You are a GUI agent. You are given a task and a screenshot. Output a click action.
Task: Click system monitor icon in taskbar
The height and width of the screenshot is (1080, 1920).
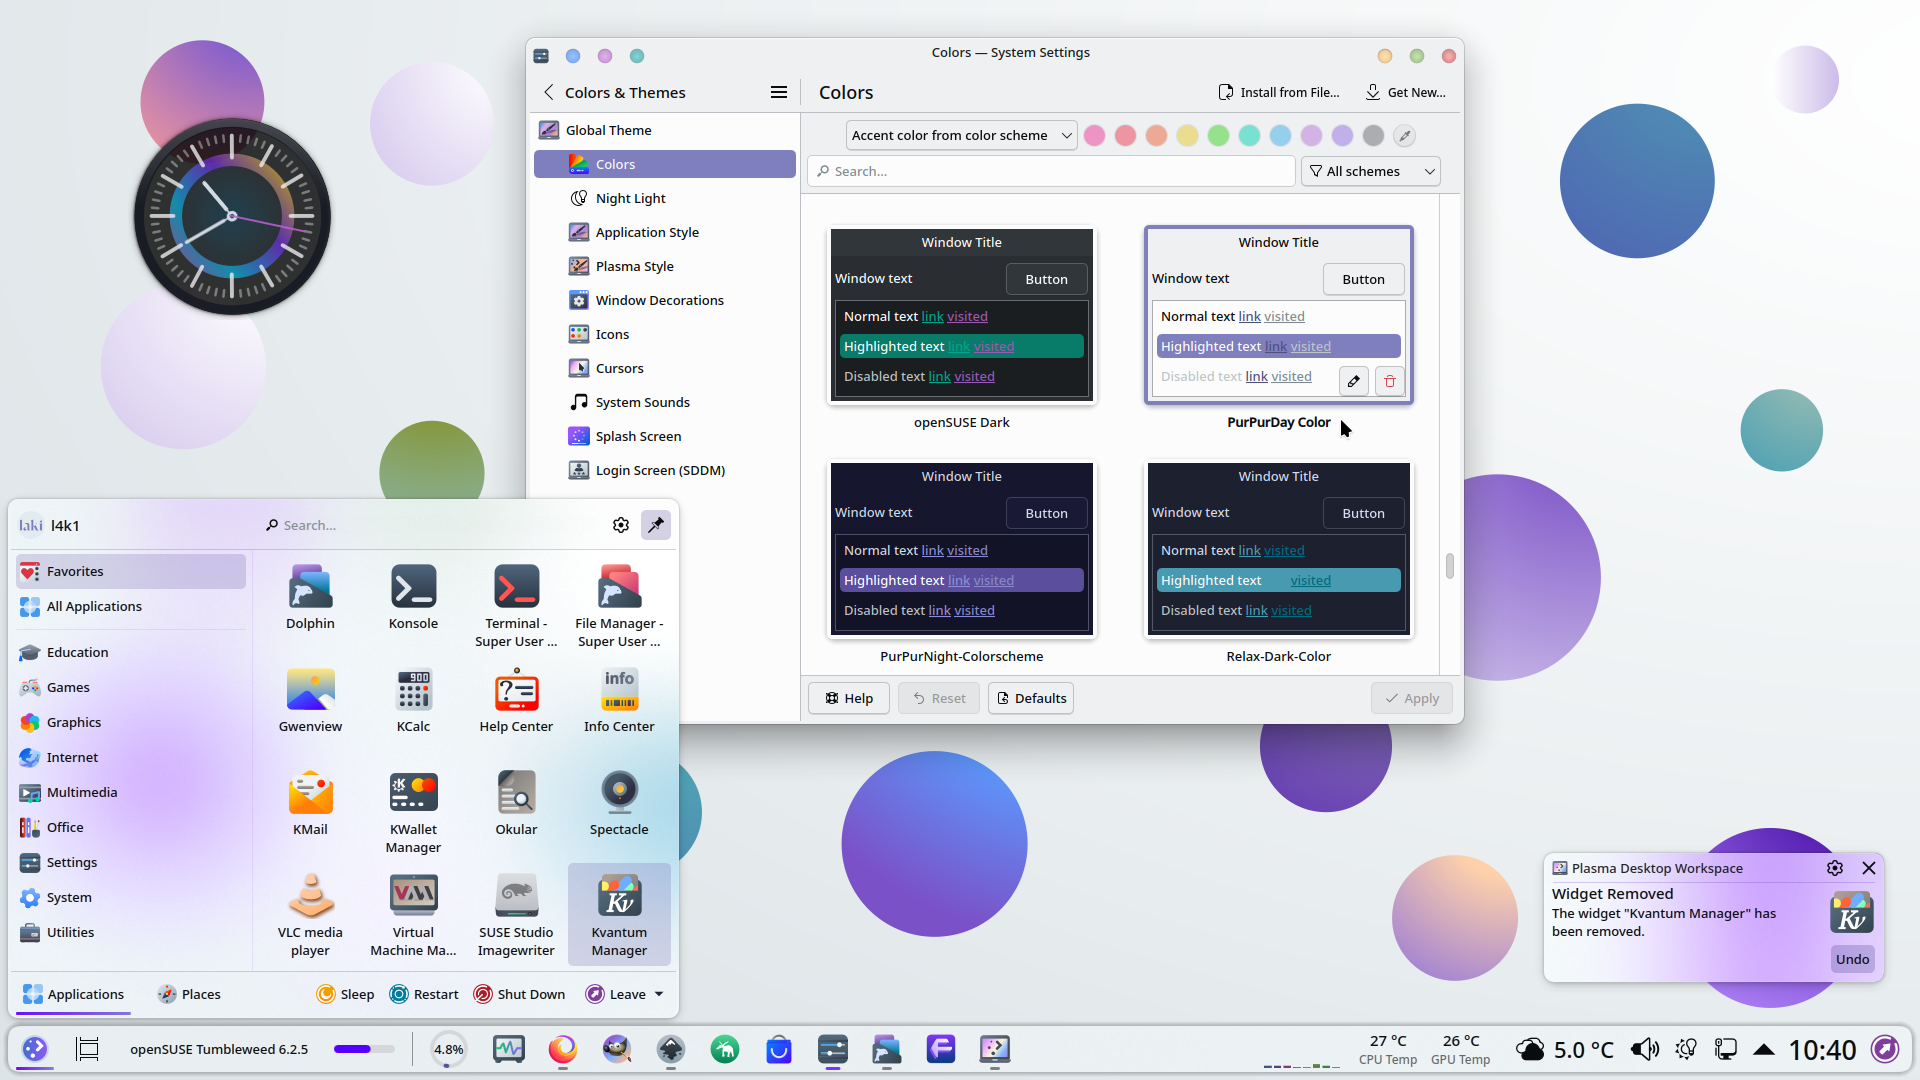(x=508, y=1049)
